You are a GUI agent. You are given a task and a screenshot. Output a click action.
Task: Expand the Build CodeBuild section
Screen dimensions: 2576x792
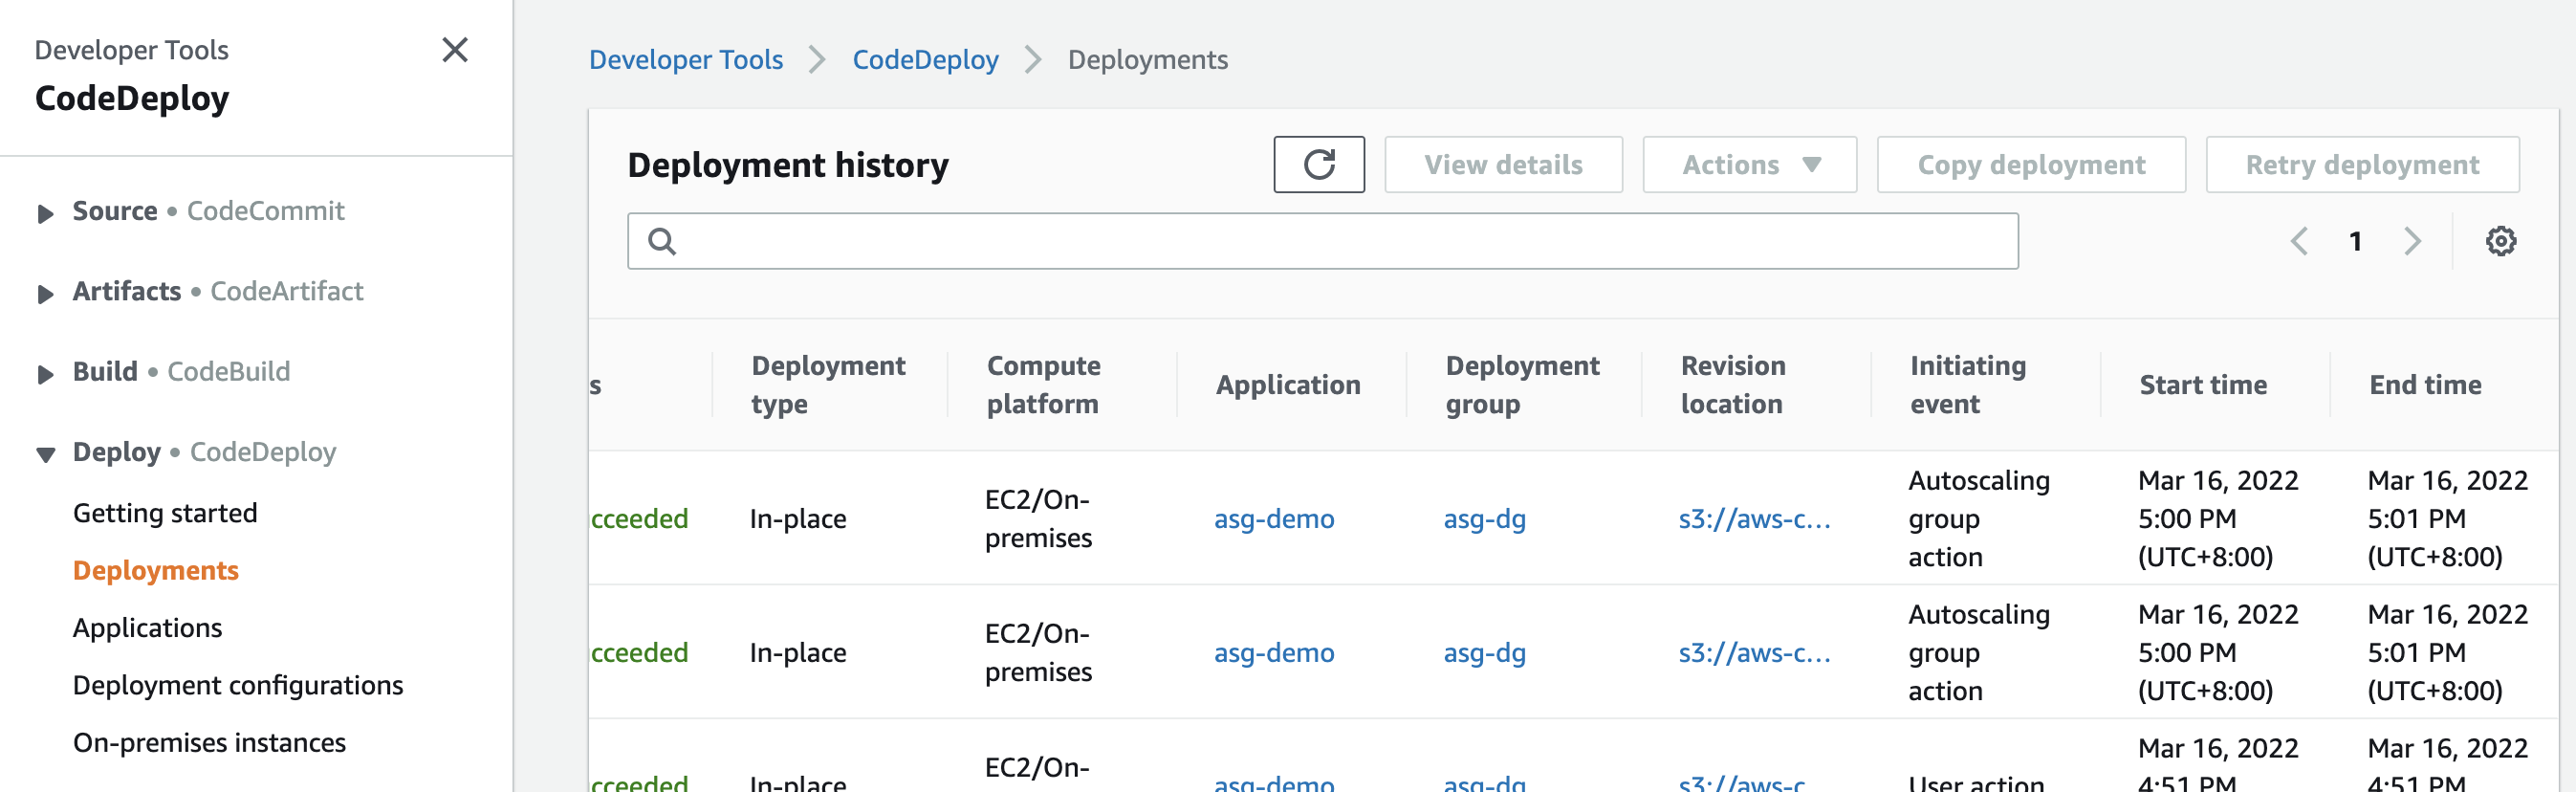(45, 374)
